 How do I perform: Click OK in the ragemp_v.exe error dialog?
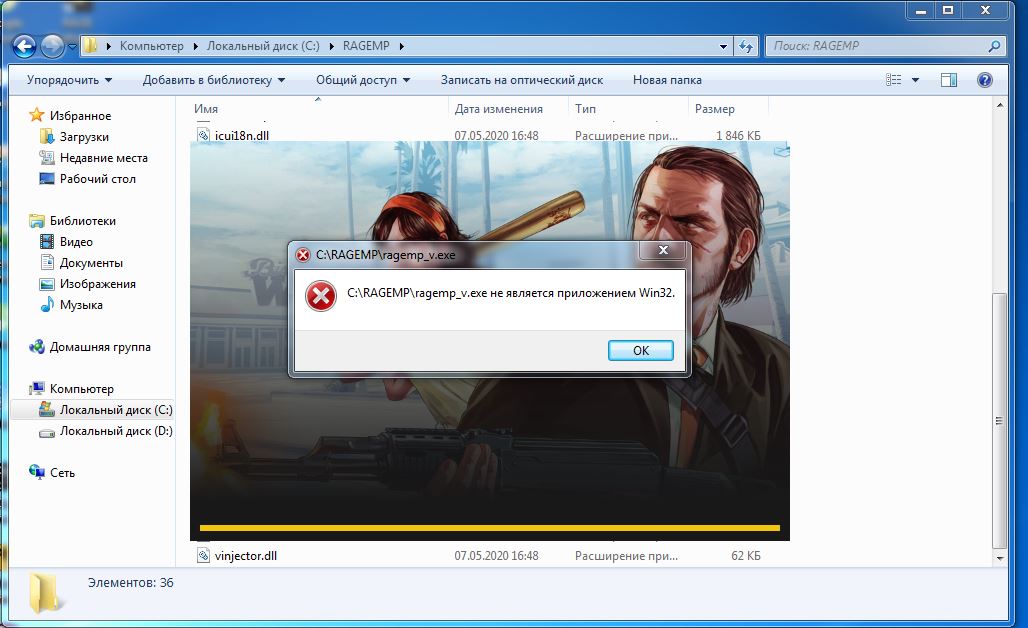(x=641, y=350)
